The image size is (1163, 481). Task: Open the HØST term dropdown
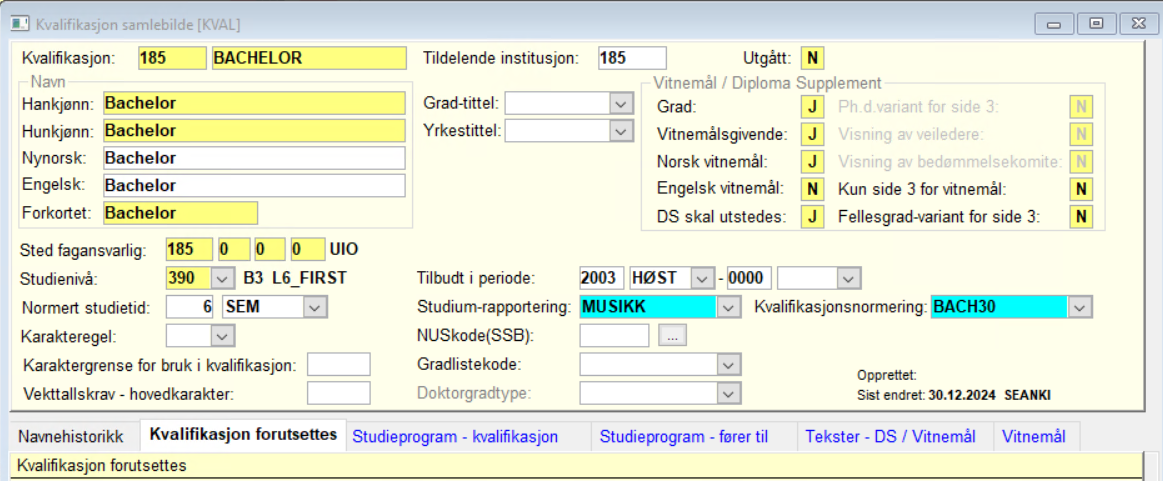701,279
